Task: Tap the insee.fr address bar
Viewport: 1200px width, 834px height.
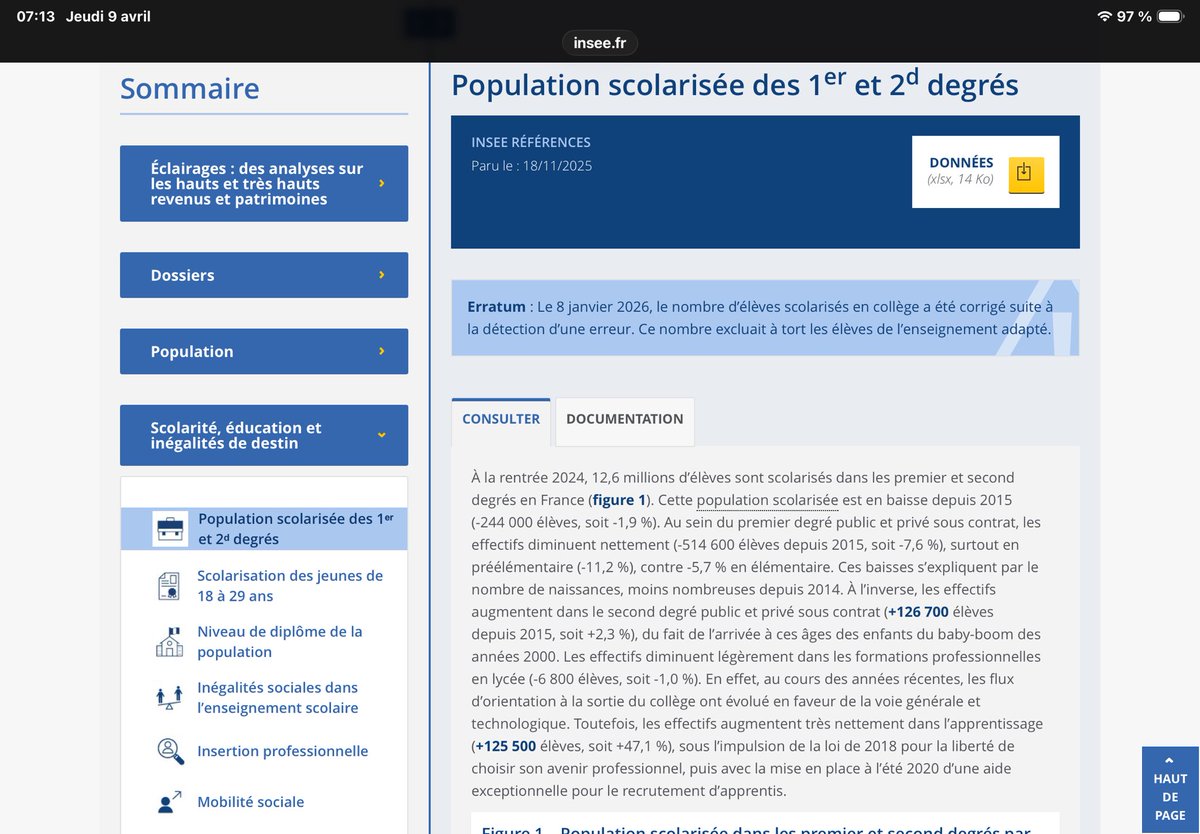Action: coord(600,43)
